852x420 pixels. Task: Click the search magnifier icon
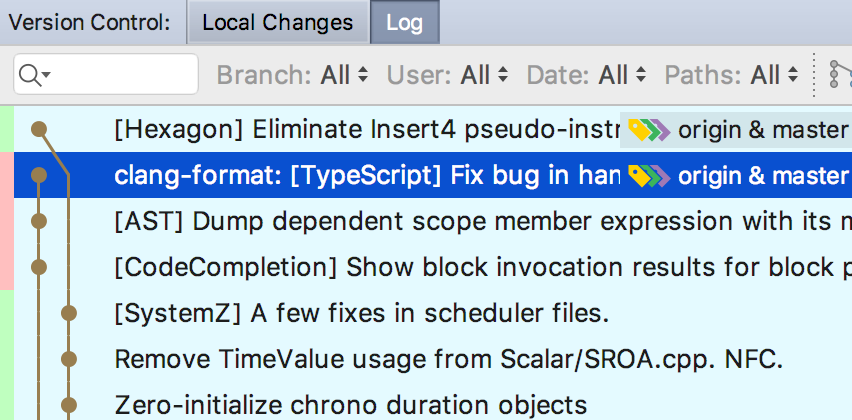click(x=32, y=75)
